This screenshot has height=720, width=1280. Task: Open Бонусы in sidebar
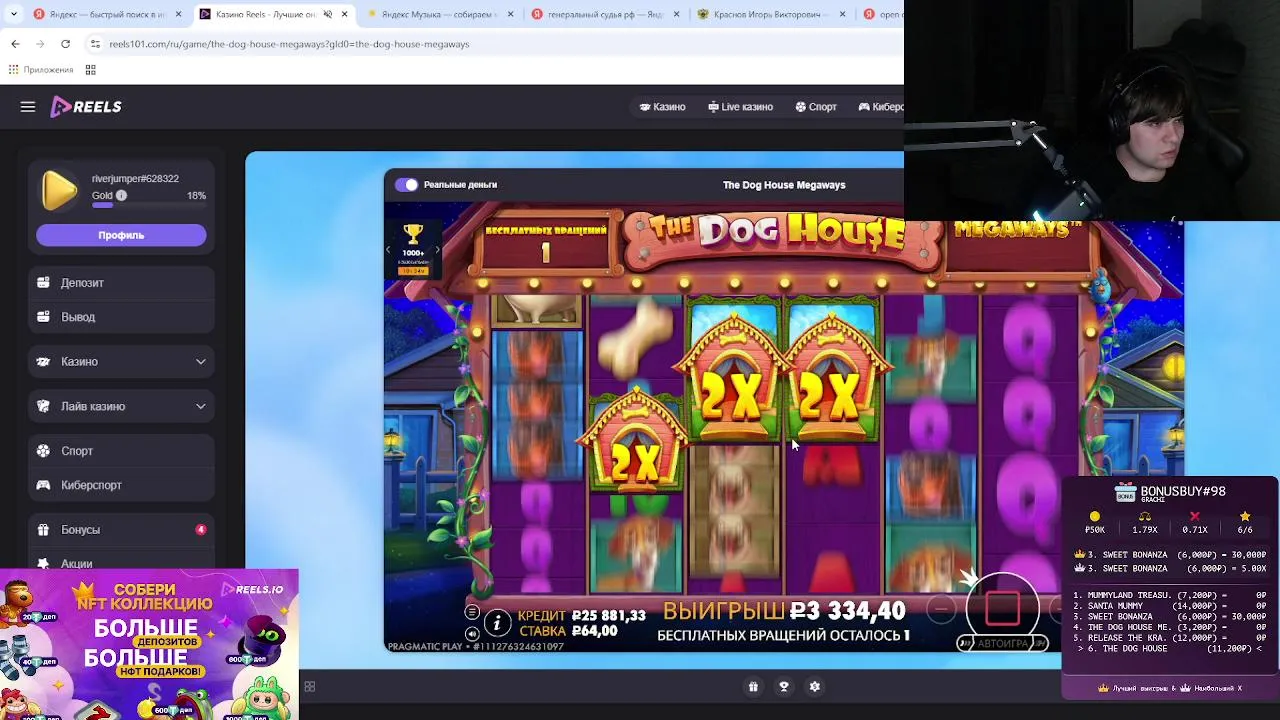121,530
